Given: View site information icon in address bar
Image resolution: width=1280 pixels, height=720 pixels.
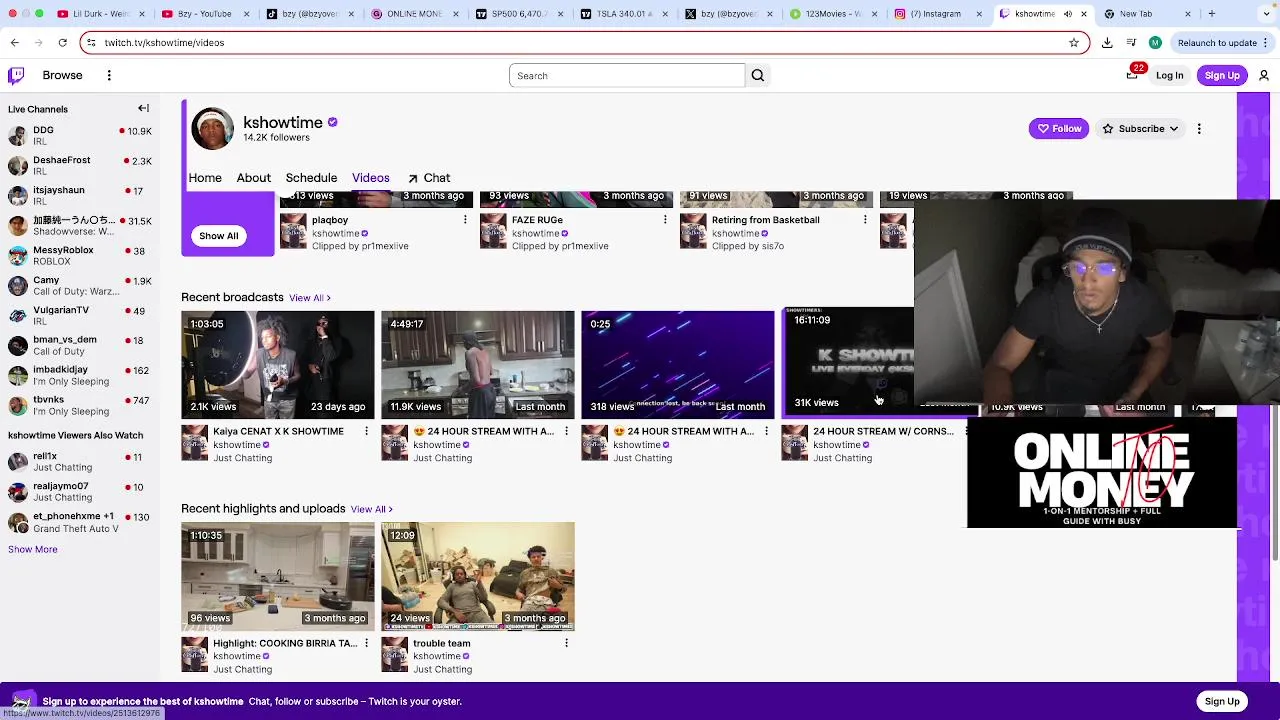Looking at the screenshot, I should click(x=92, y=42).
